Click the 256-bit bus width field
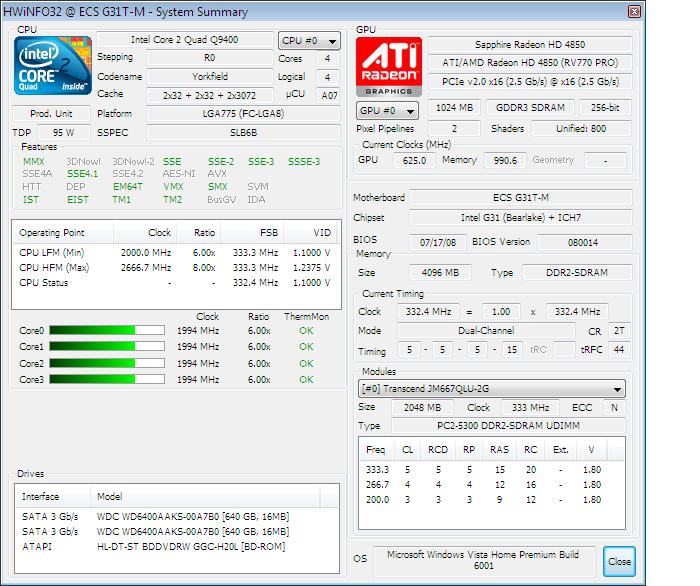Screen dimensions: 700x586 point(605,108)
